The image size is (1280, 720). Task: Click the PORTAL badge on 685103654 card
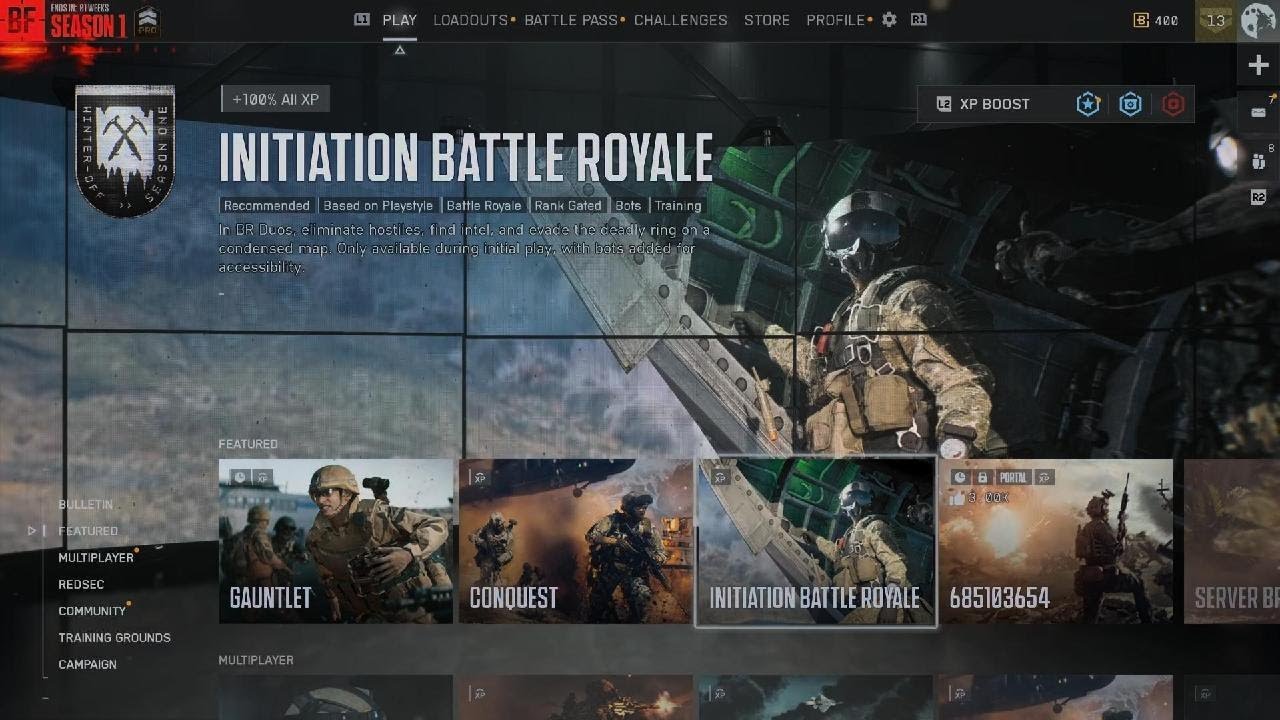point(1013,477)
